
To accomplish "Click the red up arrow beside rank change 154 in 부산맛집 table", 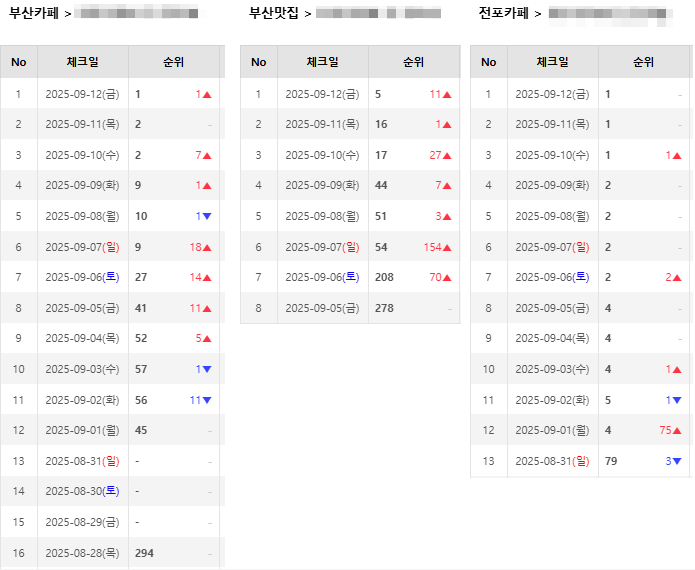I will click(x=447, y=248).
